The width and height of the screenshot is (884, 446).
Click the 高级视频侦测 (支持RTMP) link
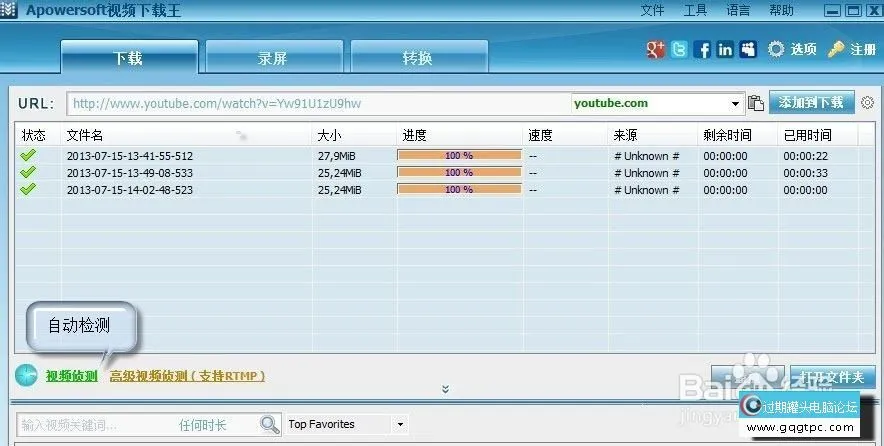(187, 376)
